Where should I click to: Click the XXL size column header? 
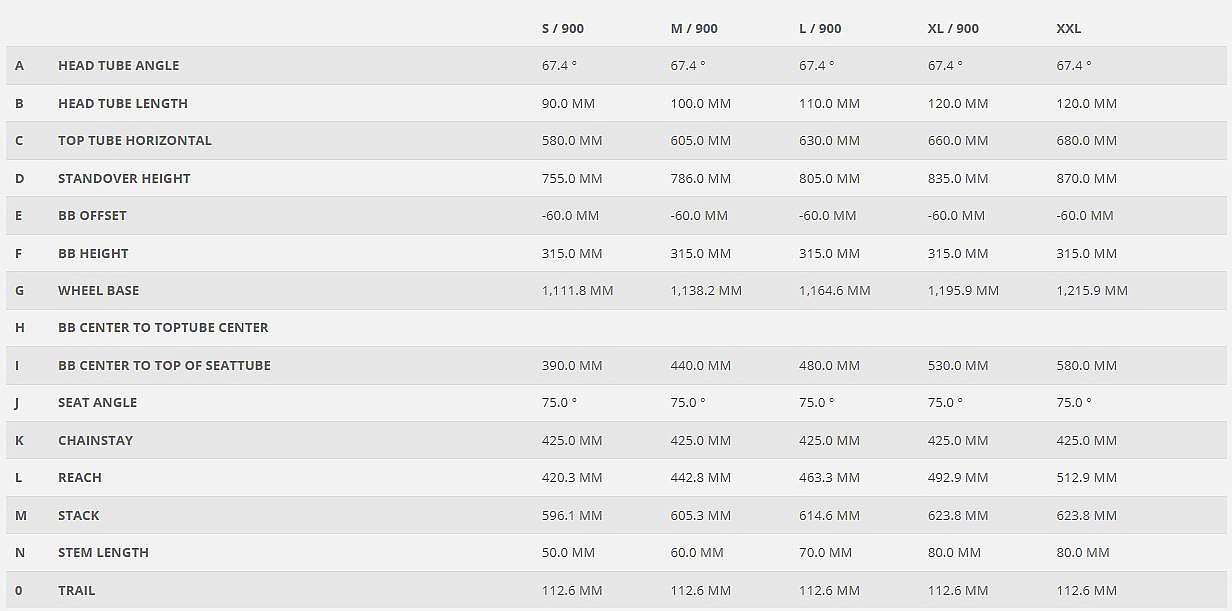[x=1068, y=28]
